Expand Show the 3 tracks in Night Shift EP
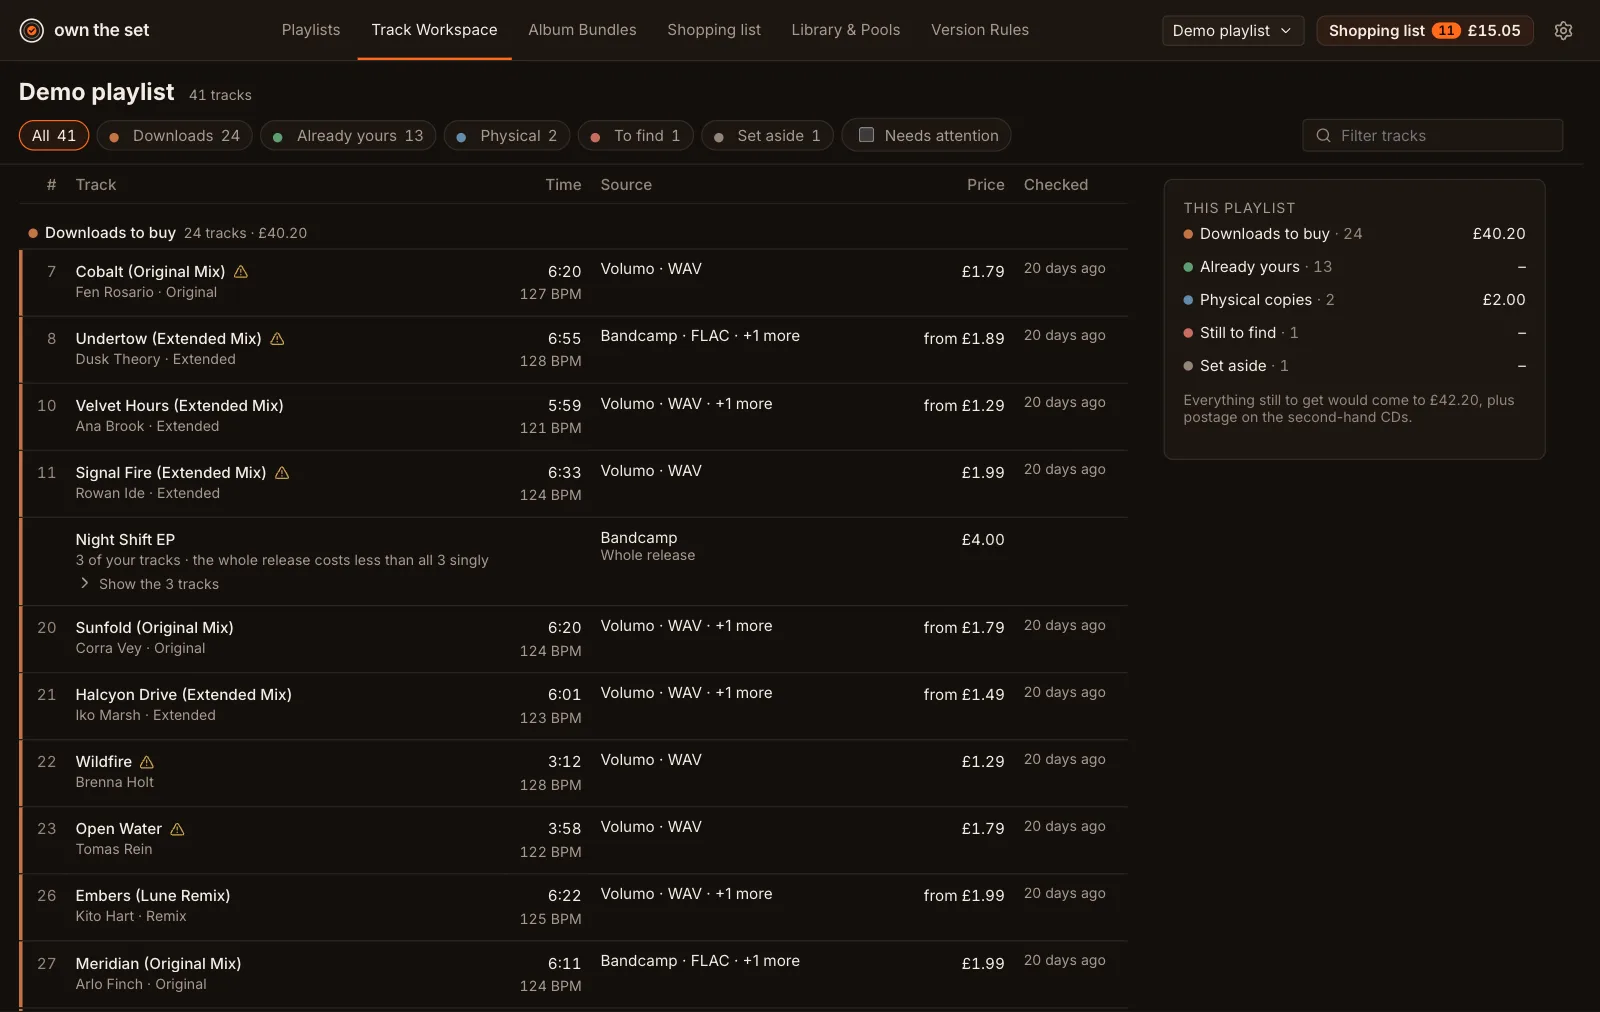This screenshot has height=1012, width=1600. [149, 584]
